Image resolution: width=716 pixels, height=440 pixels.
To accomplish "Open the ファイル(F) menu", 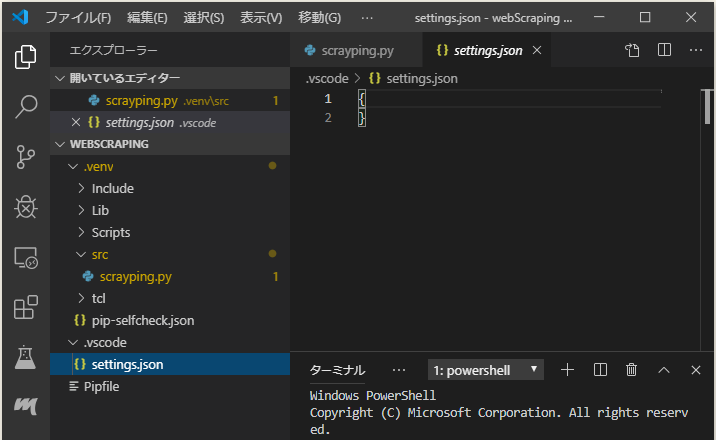I will 78,17.
